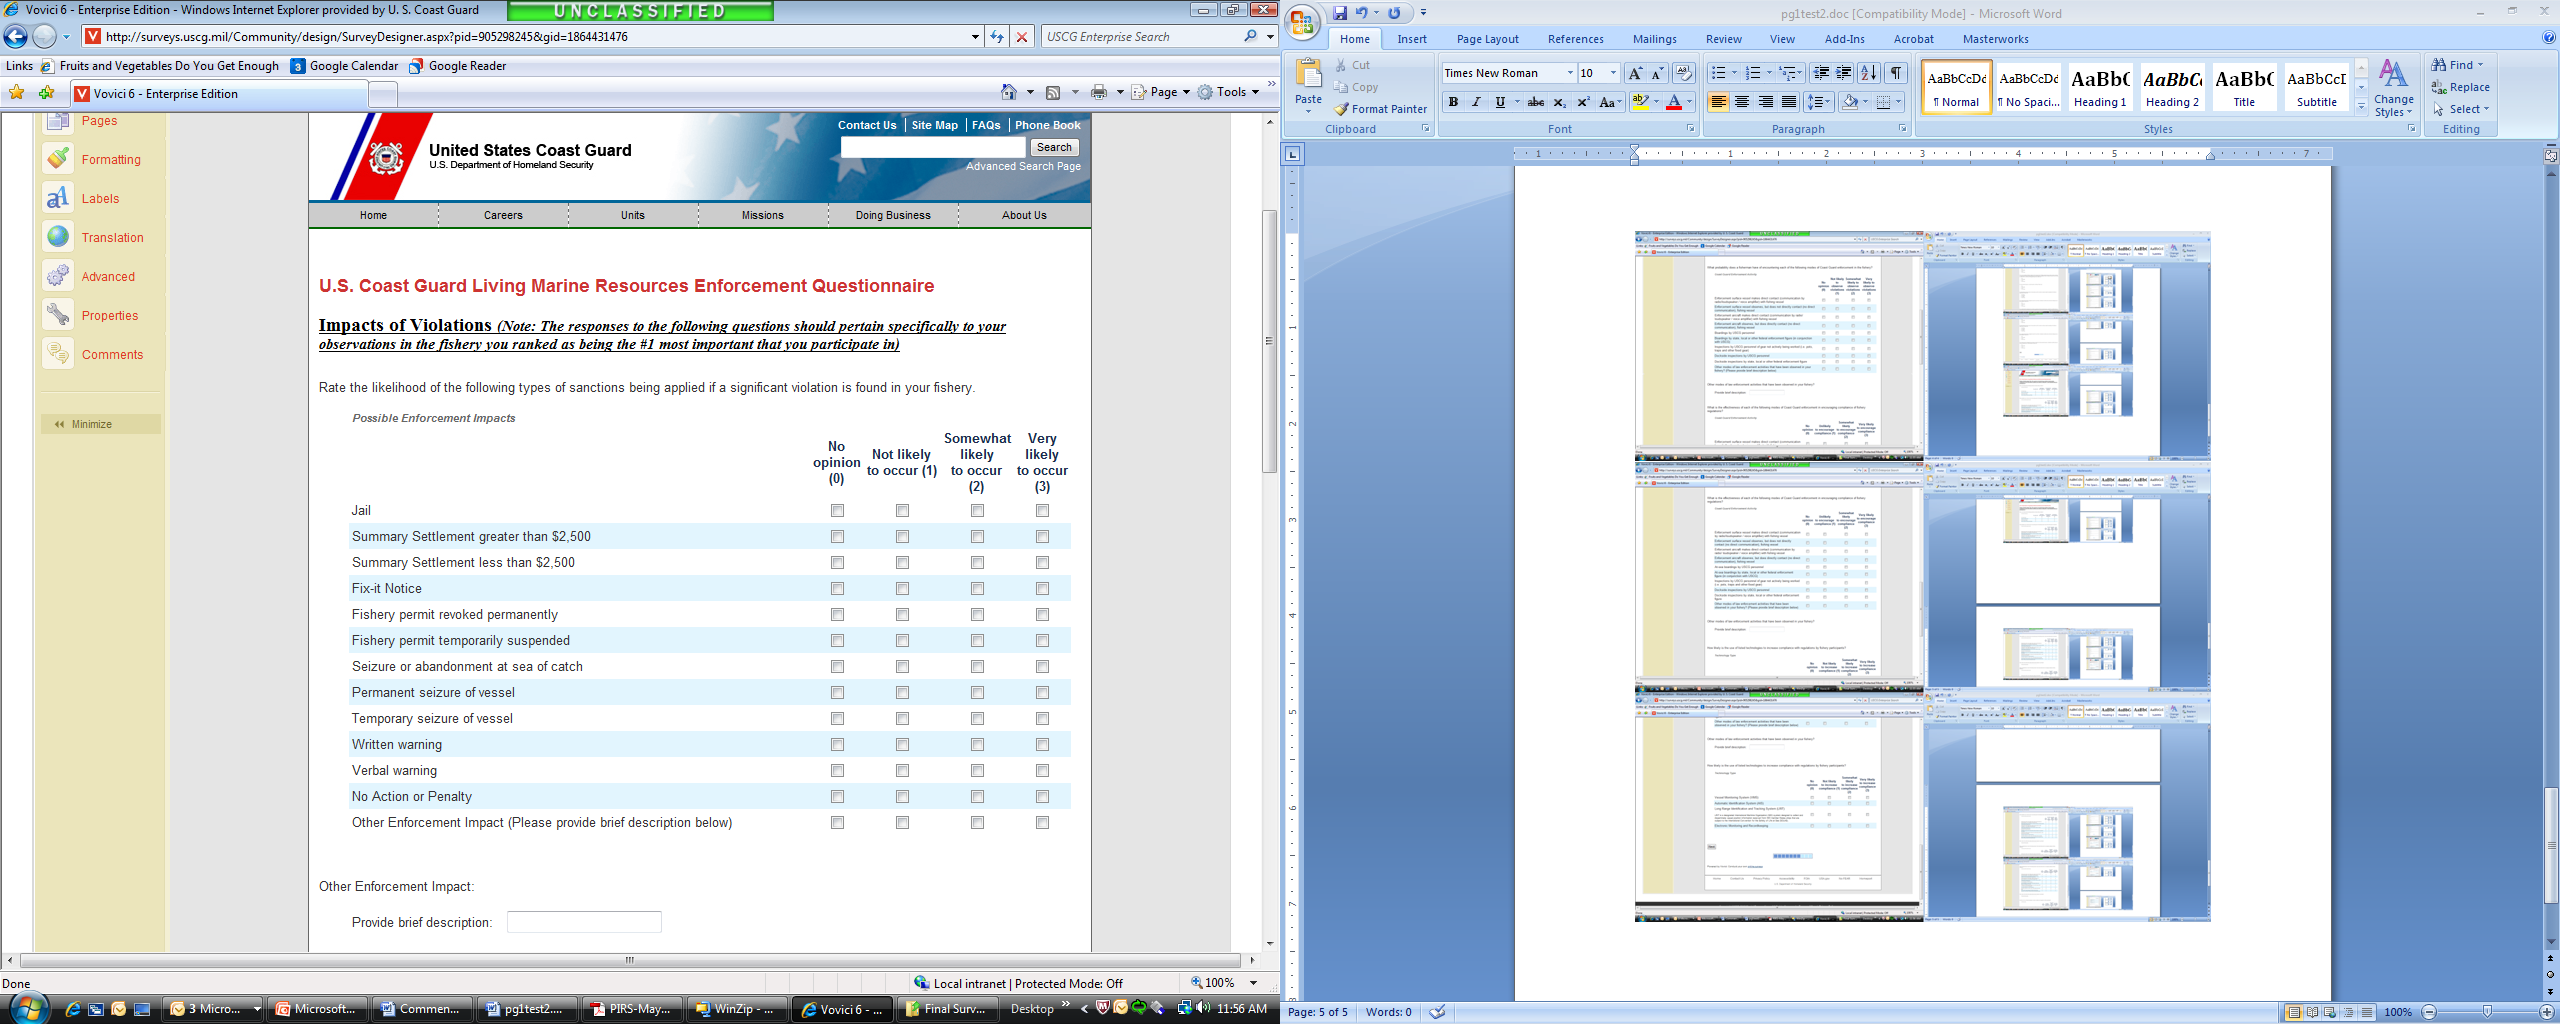Open the Formatting icon in Vovici sidebar

click(59, 159)
